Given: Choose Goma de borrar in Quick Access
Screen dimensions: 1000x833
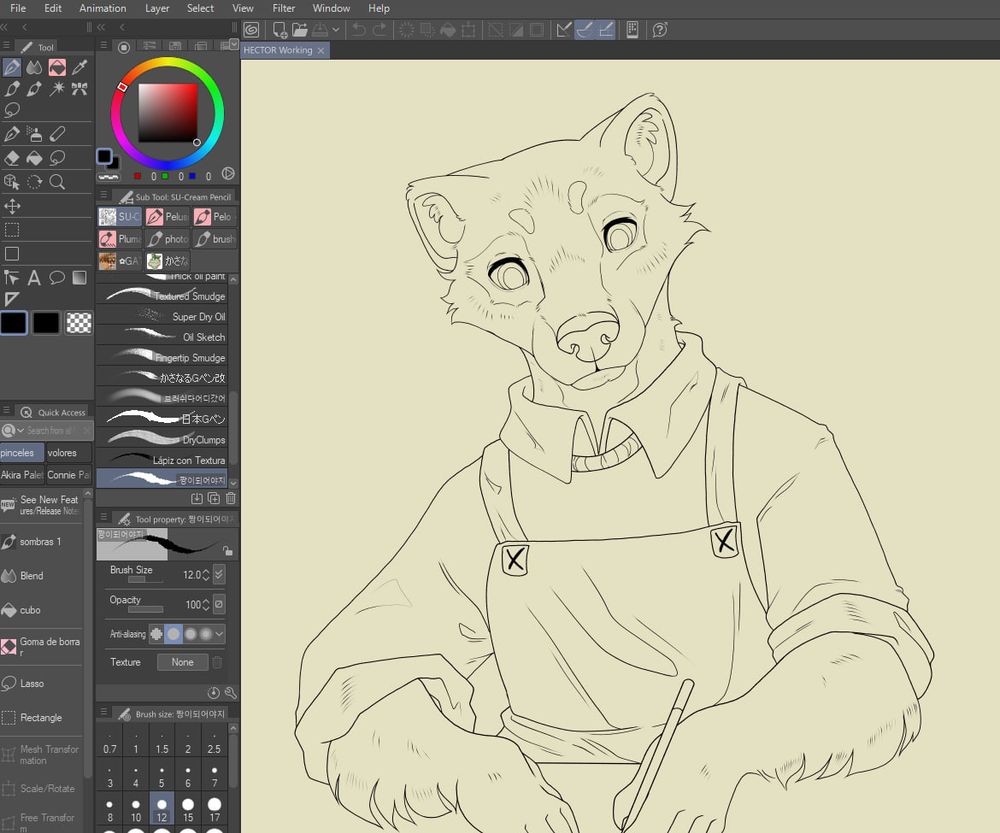Looking at the screenshot, I should point(42,646).
